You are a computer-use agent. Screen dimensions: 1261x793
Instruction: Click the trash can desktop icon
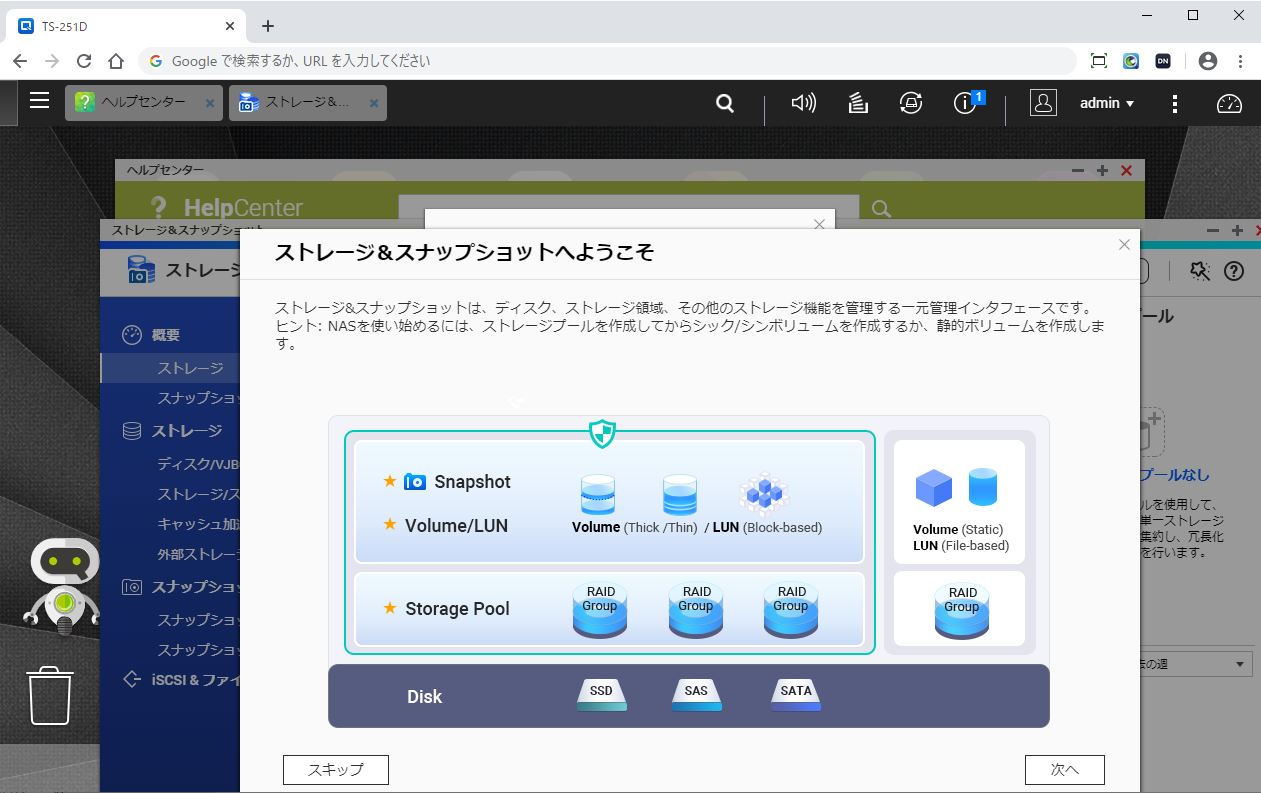[x=50, y=695]
